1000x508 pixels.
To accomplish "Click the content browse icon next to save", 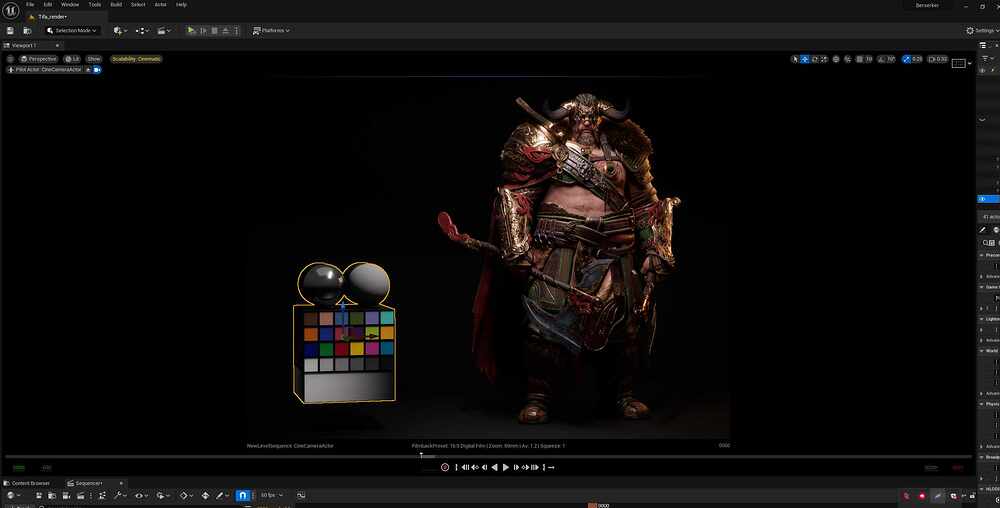I will coord(27,31).
